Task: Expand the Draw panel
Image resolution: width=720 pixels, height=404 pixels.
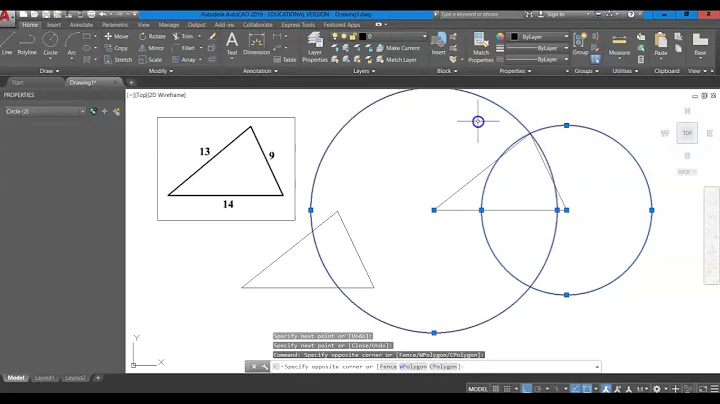Action: coord(49,71)
